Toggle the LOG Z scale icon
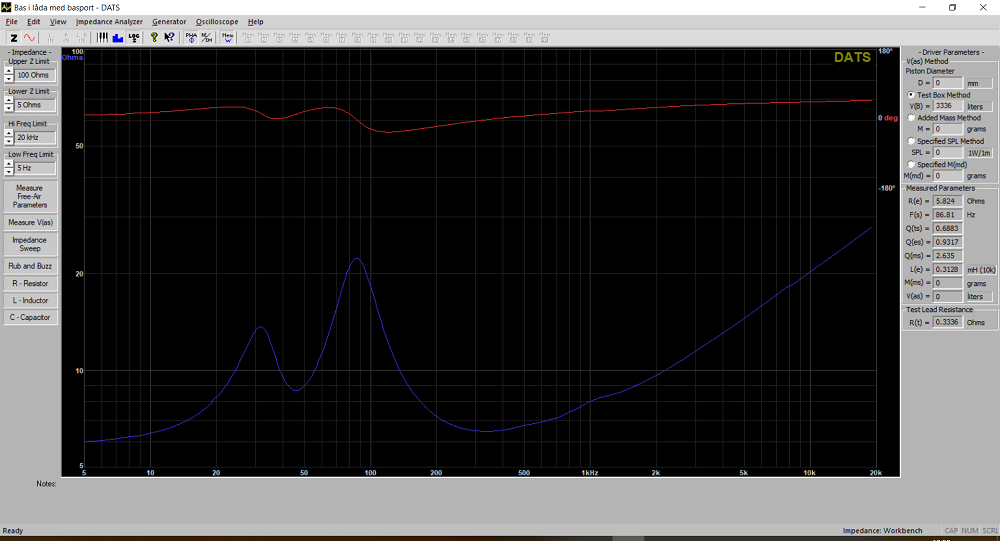This screenshot has width=1000, height=541. (134, 38)
